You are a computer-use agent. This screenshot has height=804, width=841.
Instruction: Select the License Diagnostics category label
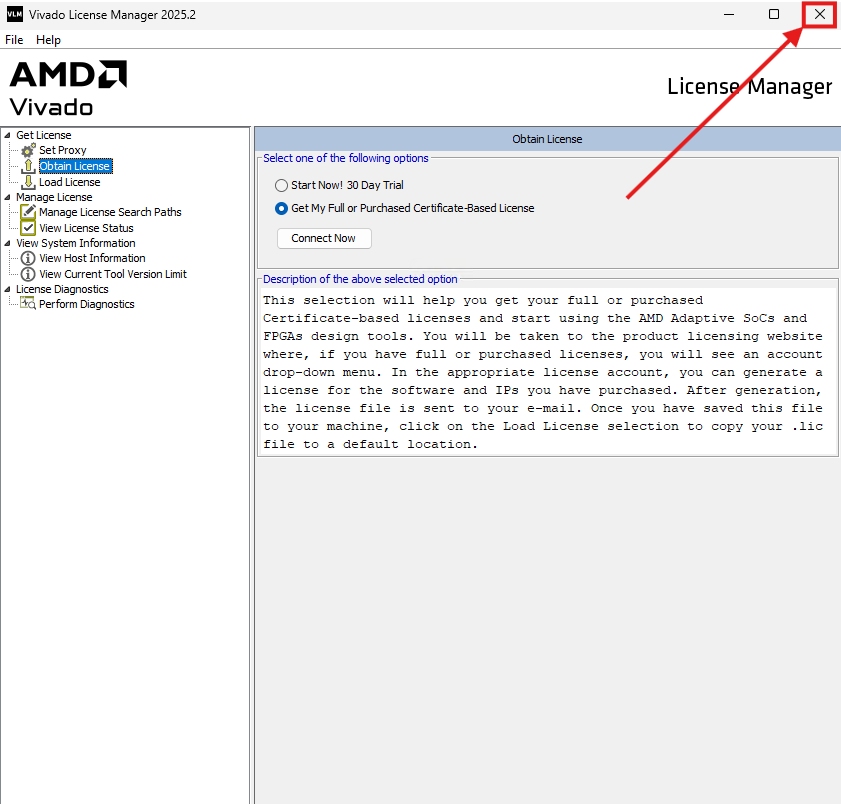(x=62, y=289)
